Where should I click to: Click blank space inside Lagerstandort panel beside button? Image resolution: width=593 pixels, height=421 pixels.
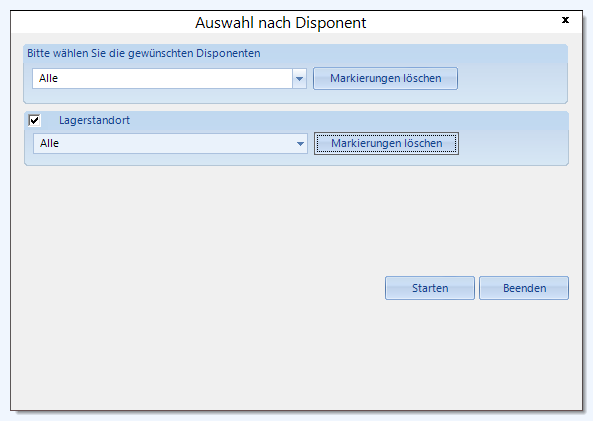click(513, 146)
